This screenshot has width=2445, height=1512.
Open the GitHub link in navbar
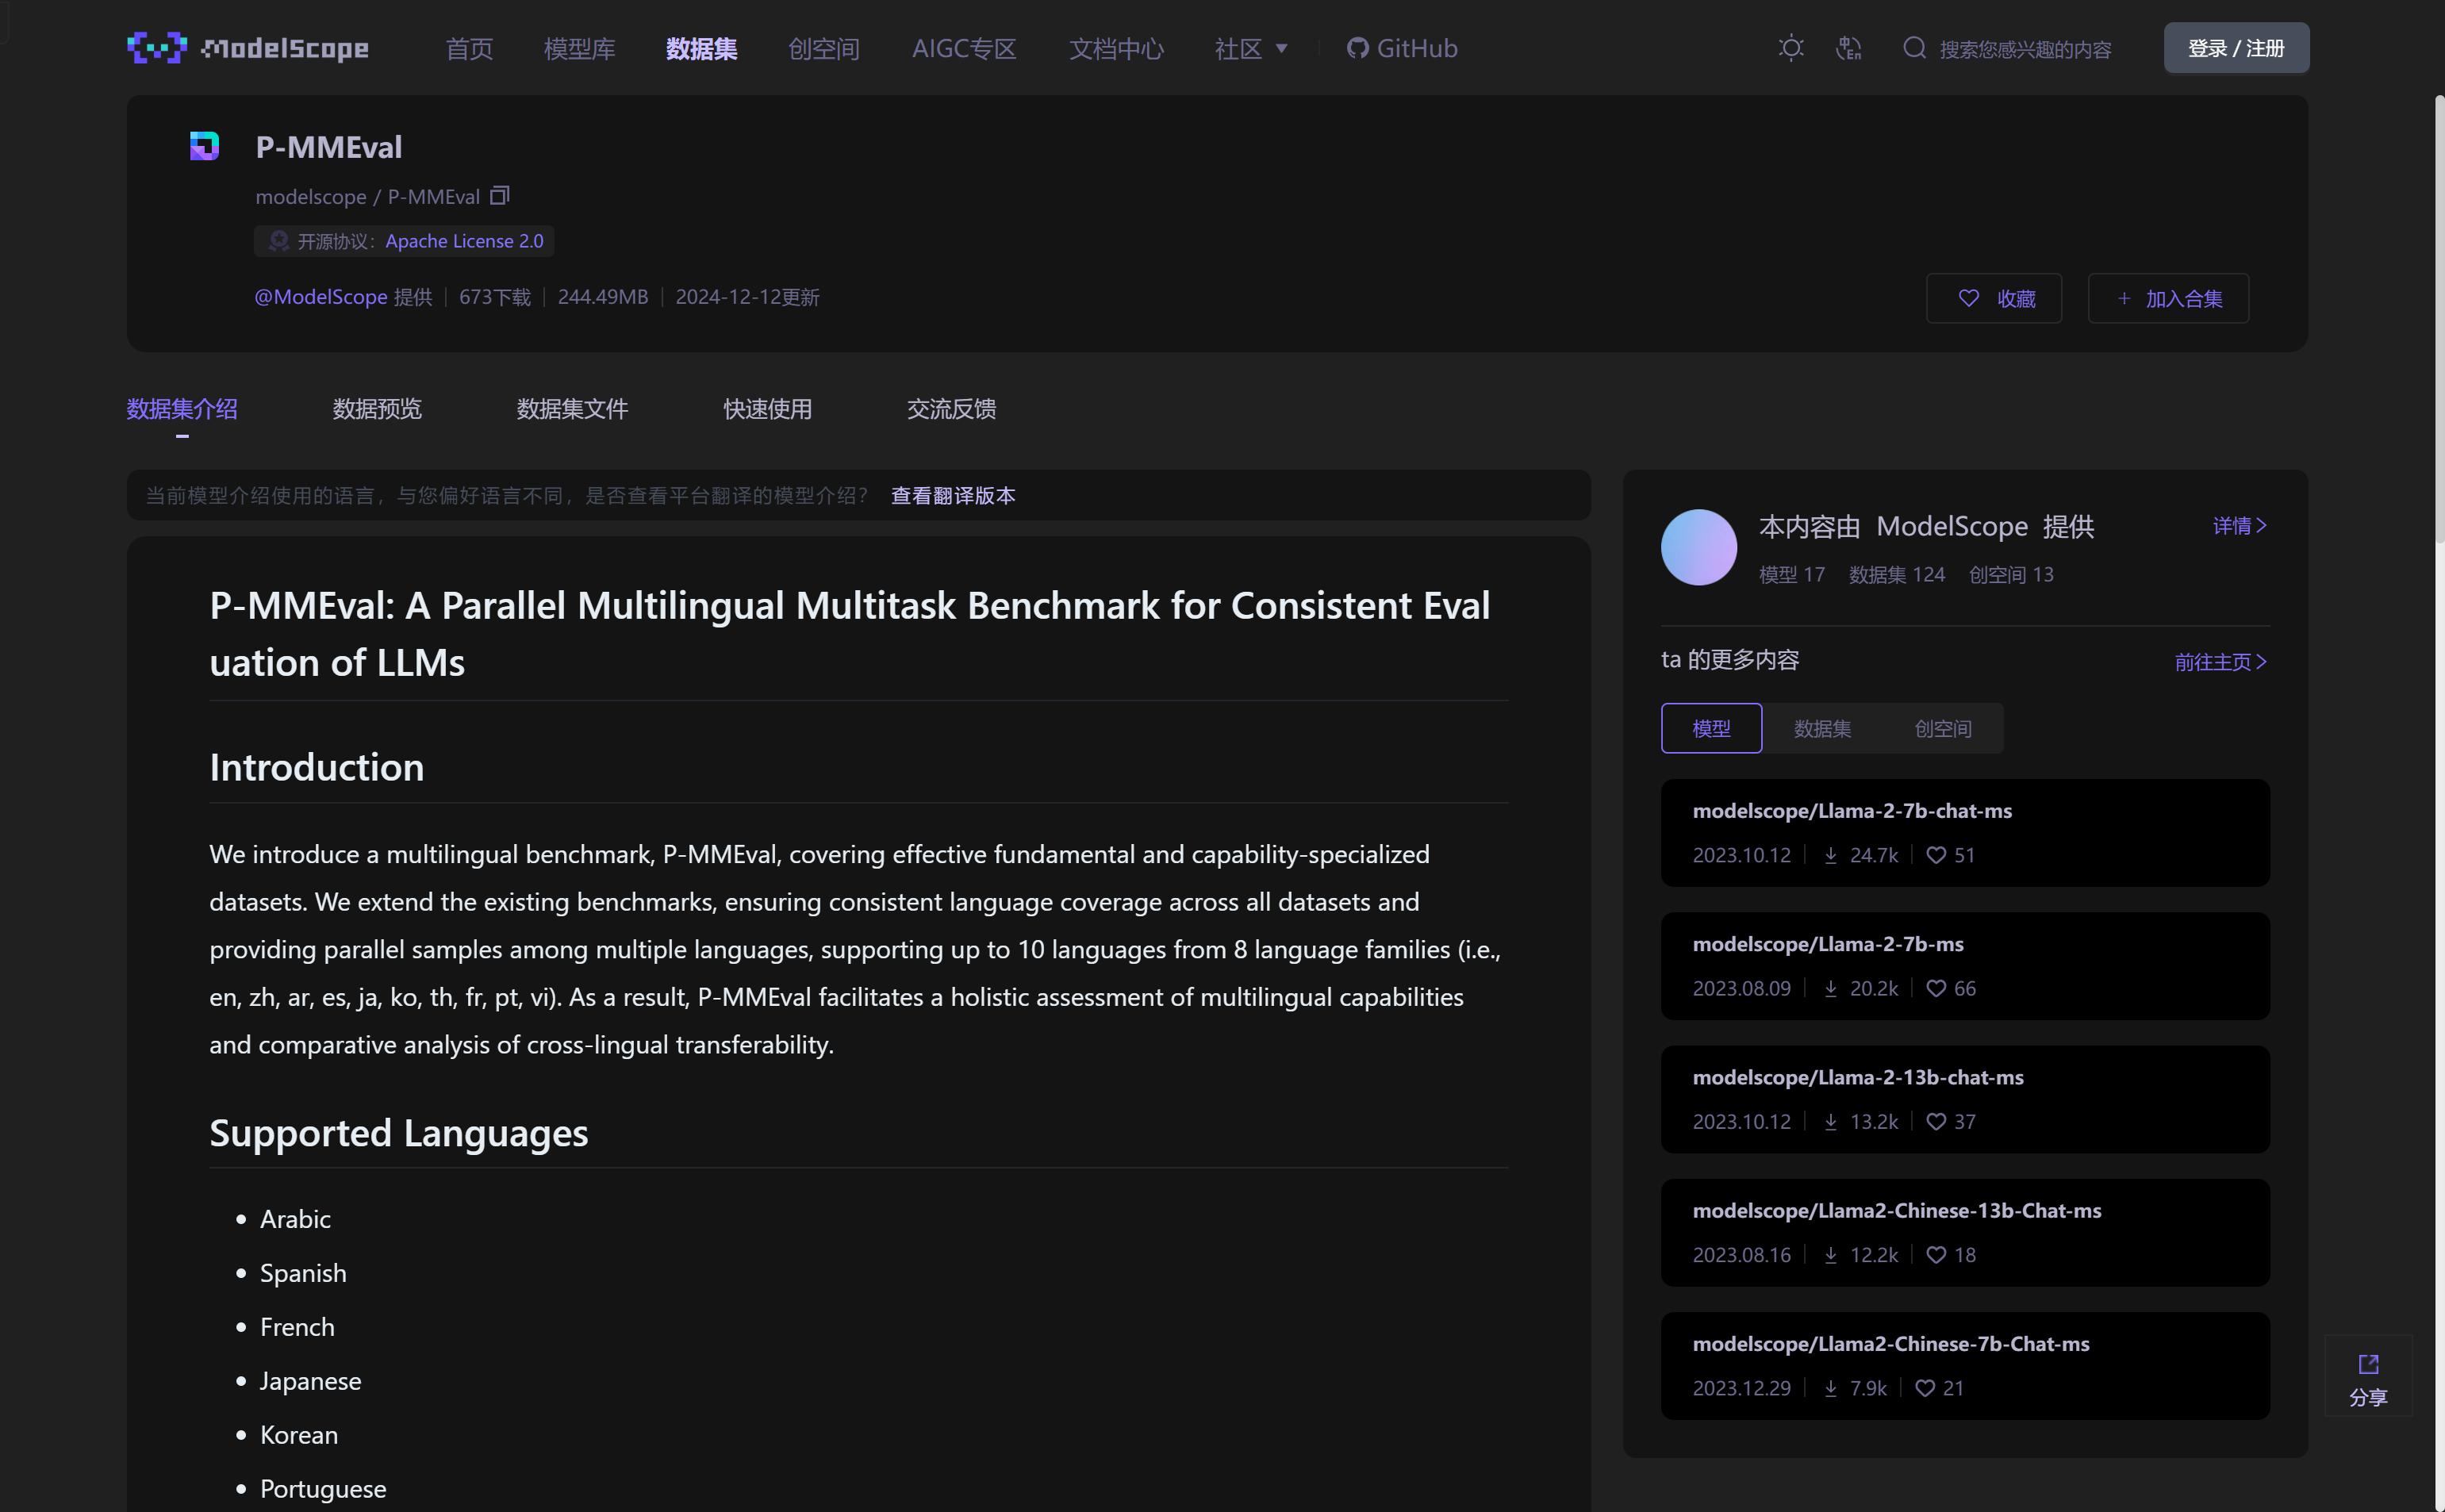click(x=1402, y=48)
